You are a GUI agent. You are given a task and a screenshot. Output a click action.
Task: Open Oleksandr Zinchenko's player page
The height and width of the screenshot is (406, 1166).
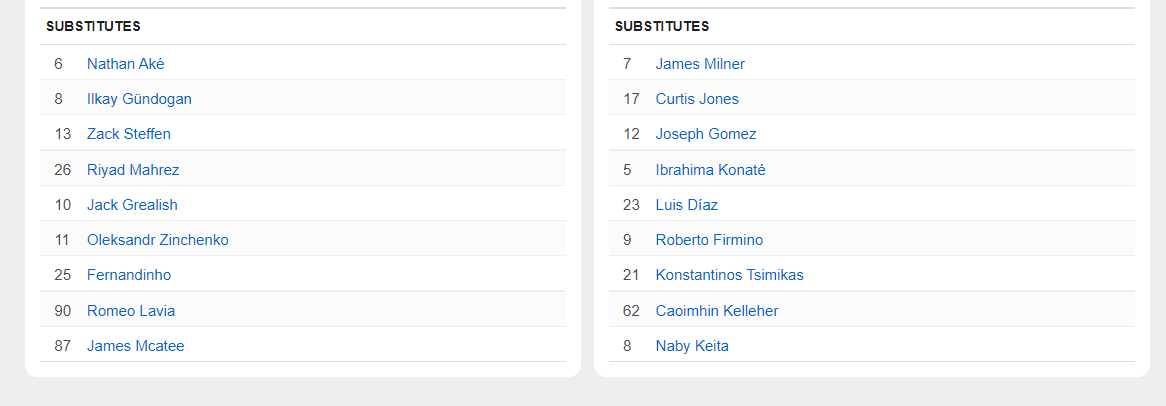tap(157, 240)
